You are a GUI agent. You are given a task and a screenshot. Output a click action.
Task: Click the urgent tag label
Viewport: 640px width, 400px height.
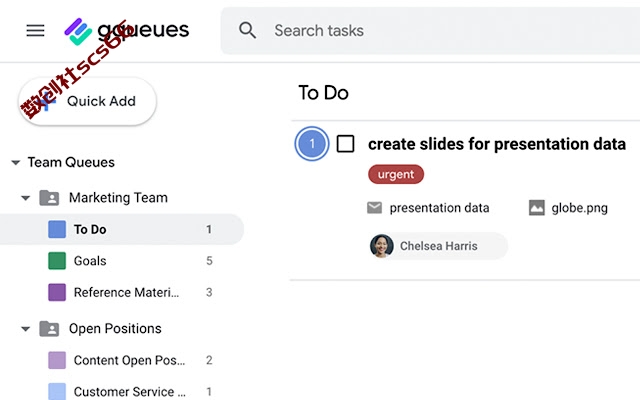pos(396,174)
